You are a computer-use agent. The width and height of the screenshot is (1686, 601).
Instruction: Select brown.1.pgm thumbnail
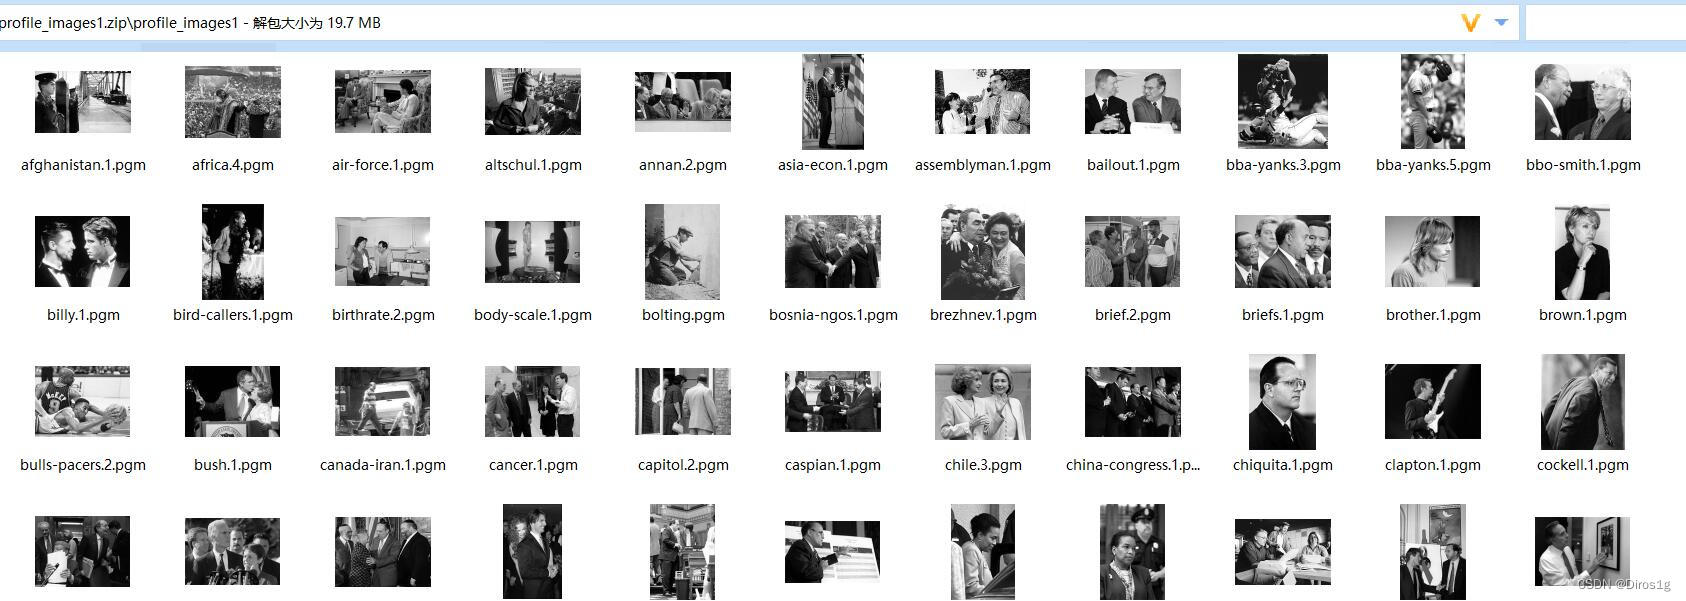tap(1583, 252)
